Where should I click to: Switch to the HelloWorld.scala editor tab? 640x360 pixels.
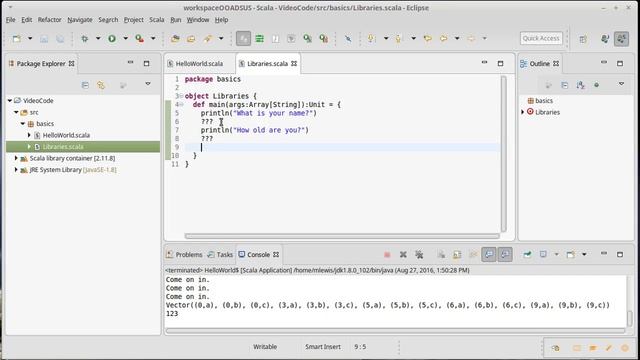[199, 64]
